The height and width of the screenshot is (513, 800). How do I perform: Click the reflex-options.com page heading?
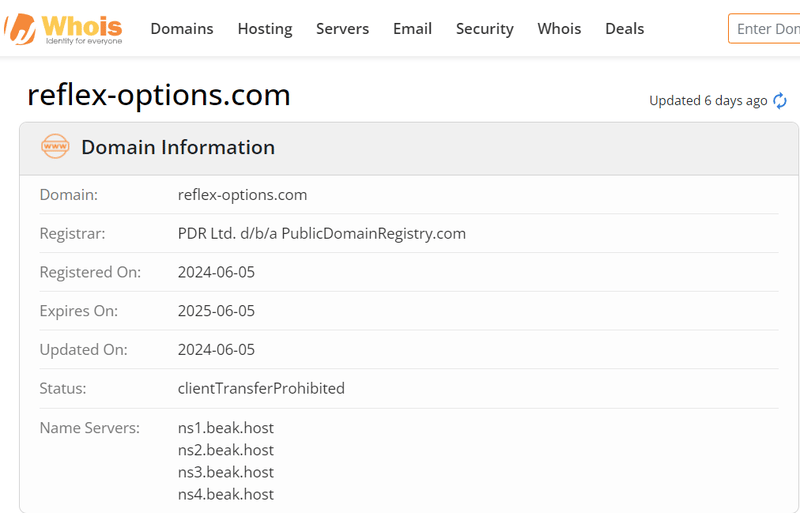point(159,95)
